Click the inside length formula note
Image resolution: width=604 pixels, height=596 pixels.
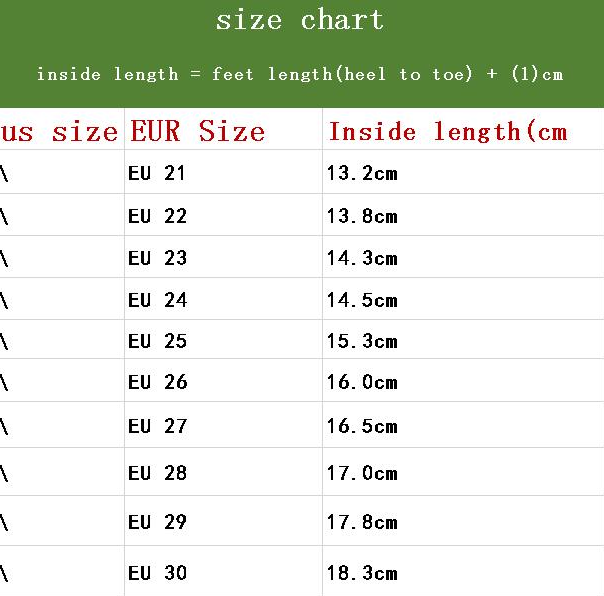click(300, 74)
